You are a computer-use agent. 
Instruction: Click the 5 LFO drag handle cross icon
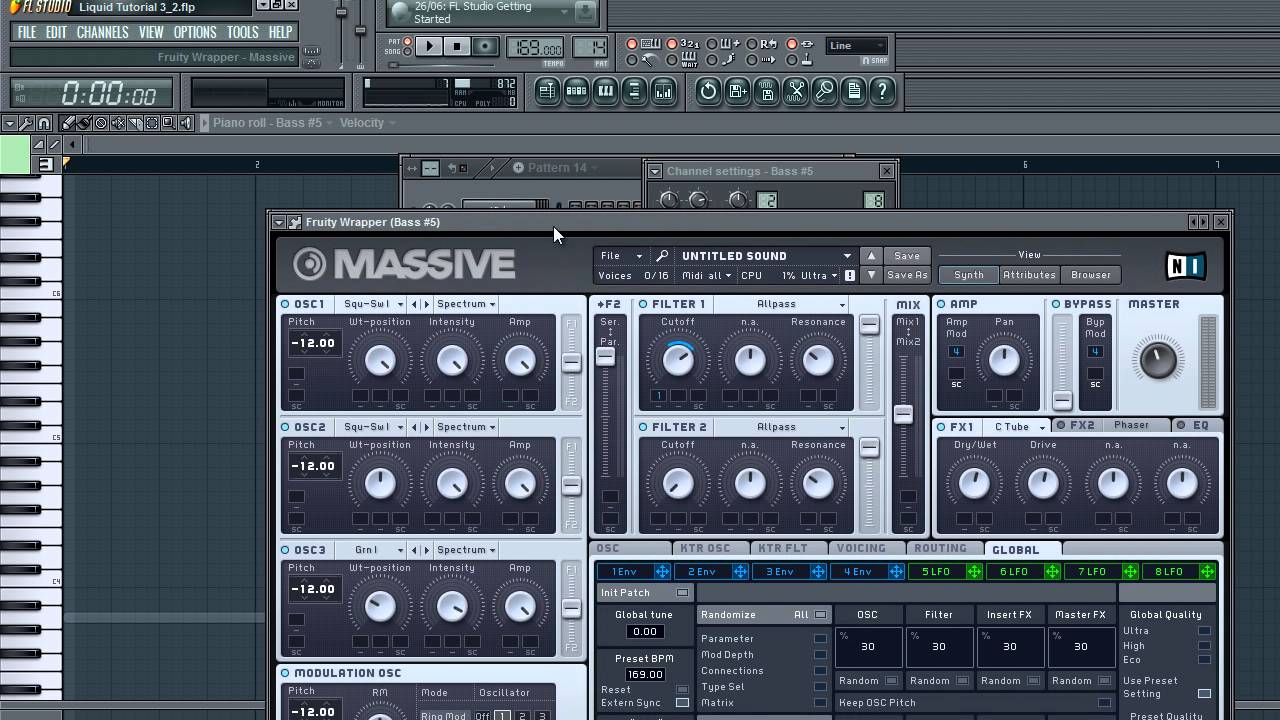pos(974,571)
